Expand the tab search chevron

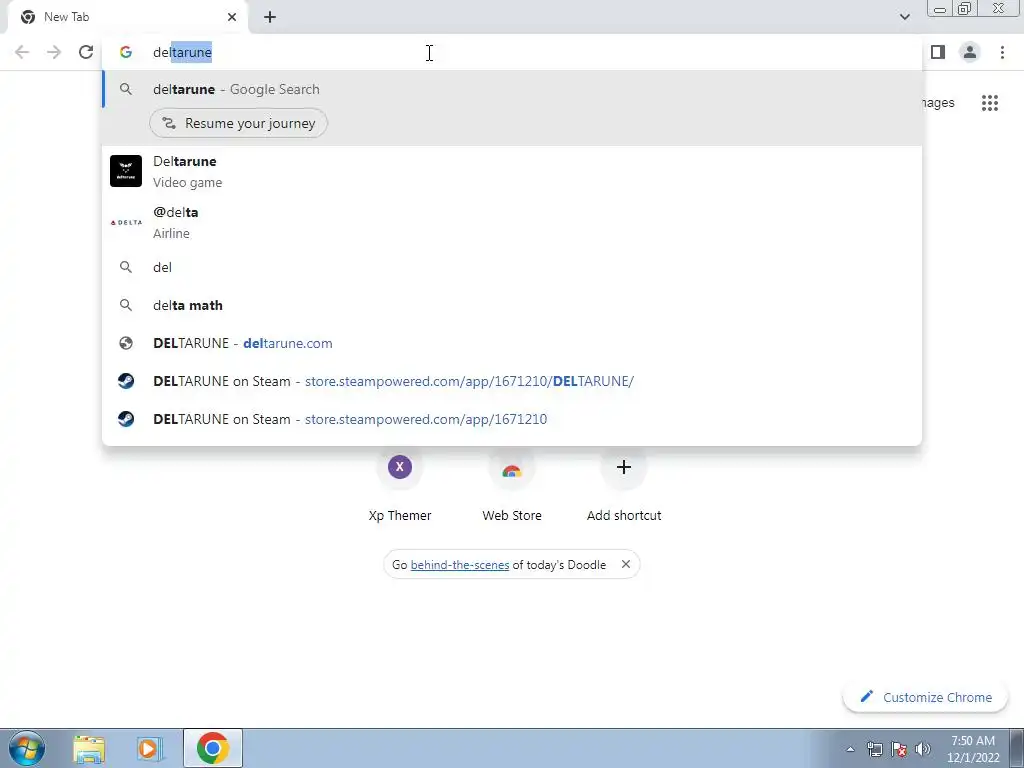pyautogui.click(x=904, y=17)
